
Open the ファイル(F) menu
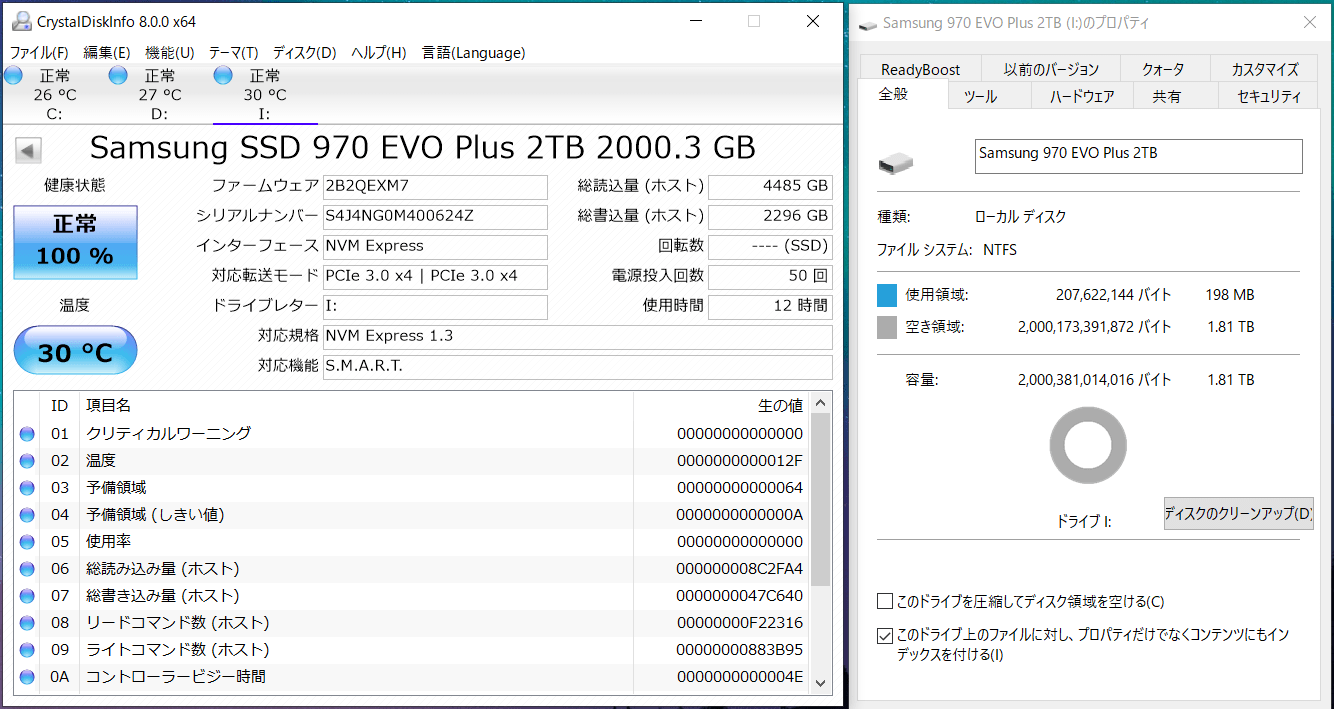point(39,52)
